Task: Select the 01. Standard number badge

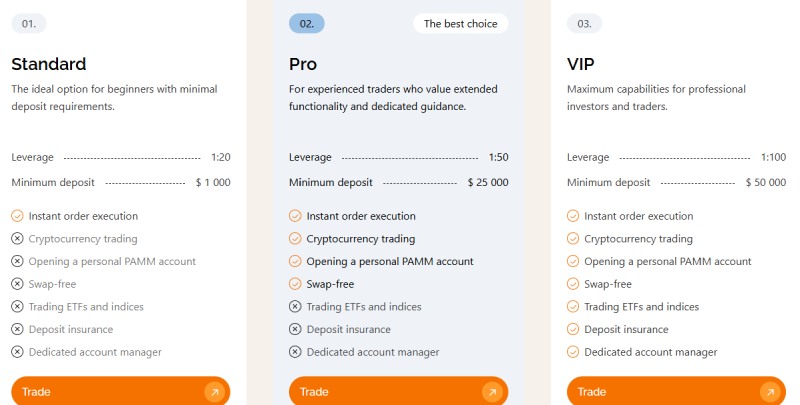Action: 28,23
